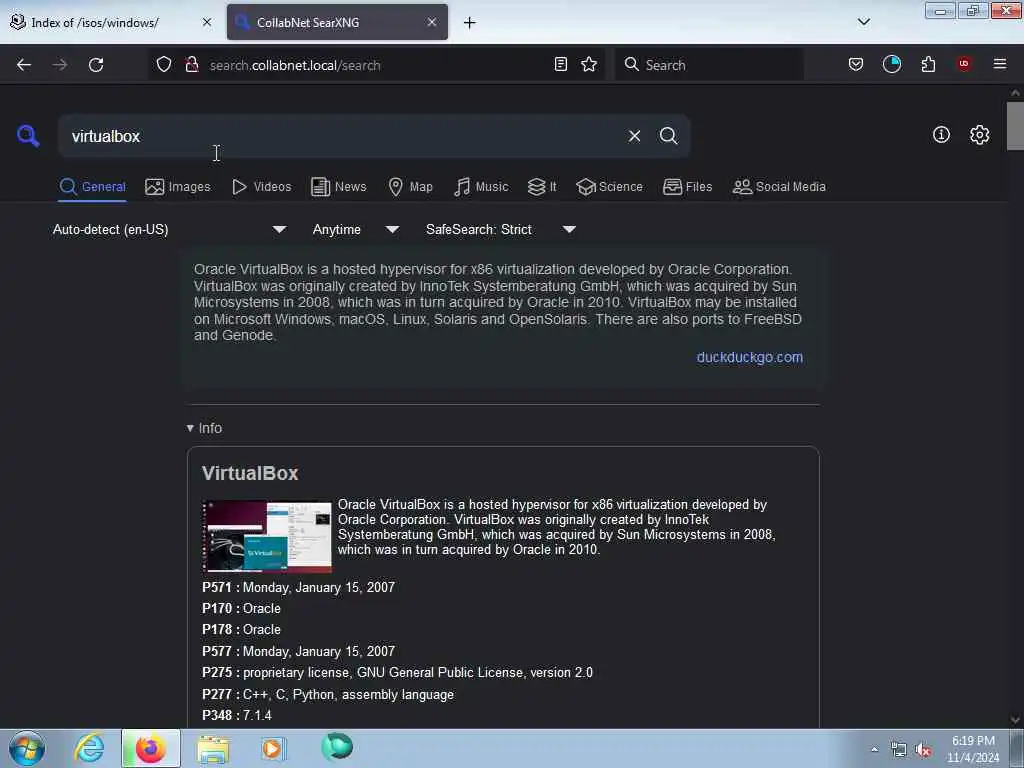The height and width of the screenshot is (768, 1024).
Task: Click the Firefox toolbar Search box
Action: pyautogui.click(x=709, y=65)
